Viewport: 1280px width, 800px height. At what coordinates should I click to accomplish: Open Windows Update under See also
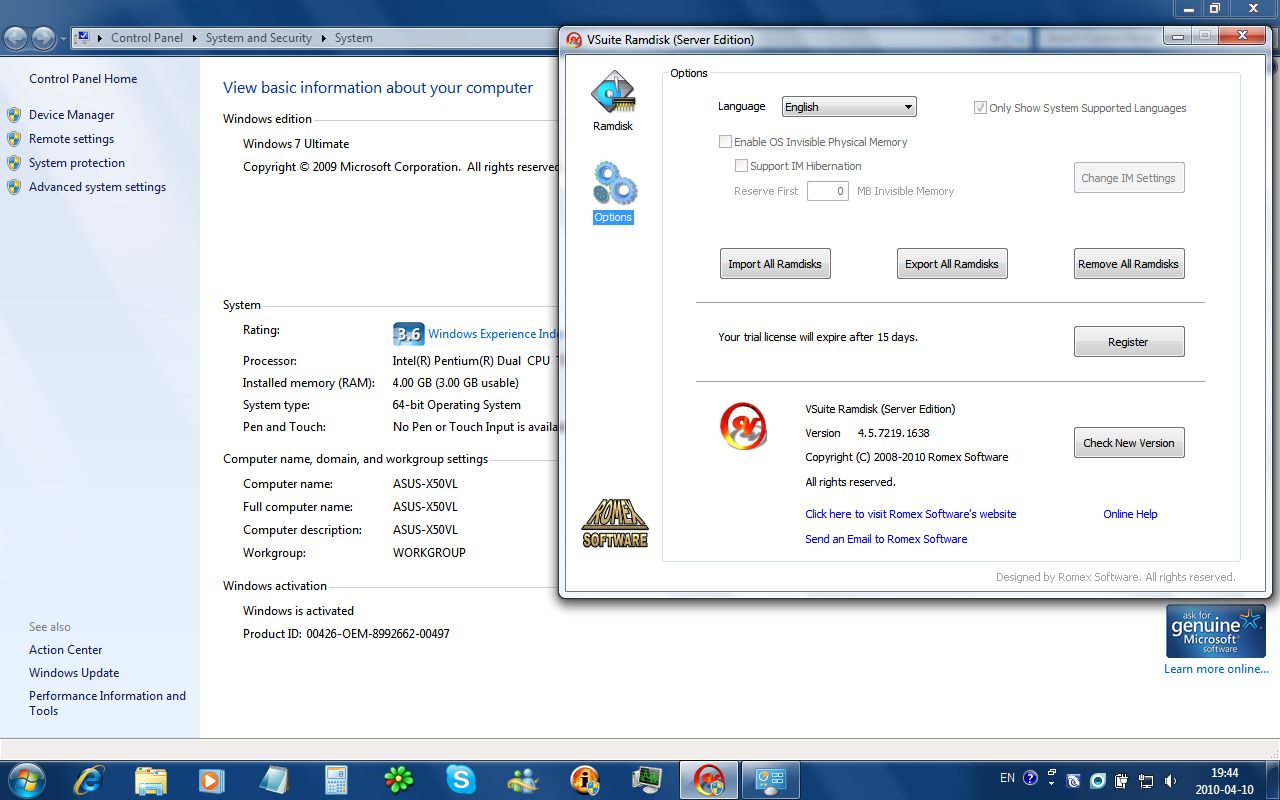point(74,673)
